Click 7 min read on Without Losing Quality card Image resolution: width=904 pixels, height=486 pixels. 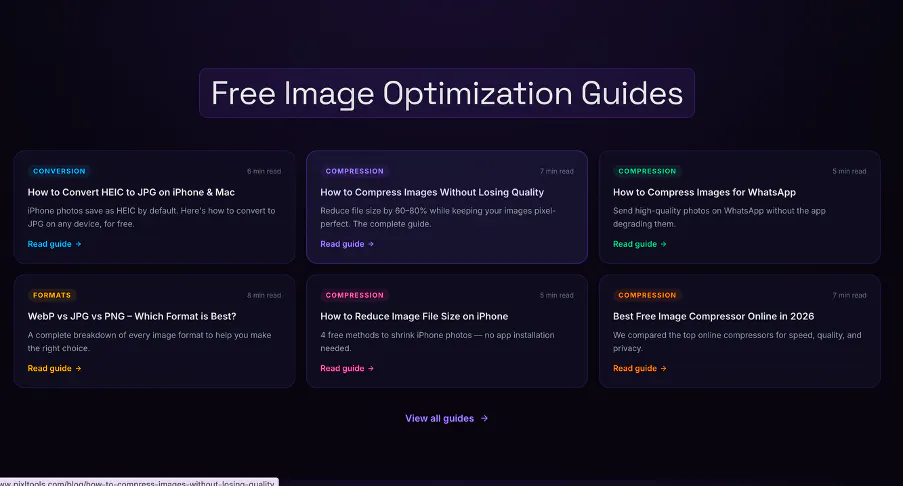[x=556, y=171]
